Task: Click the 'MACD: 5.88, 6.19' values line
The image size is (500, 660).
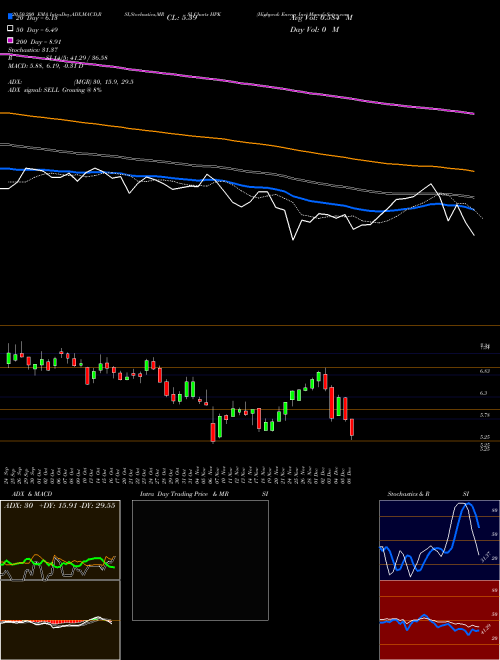Action: (45, 66)
